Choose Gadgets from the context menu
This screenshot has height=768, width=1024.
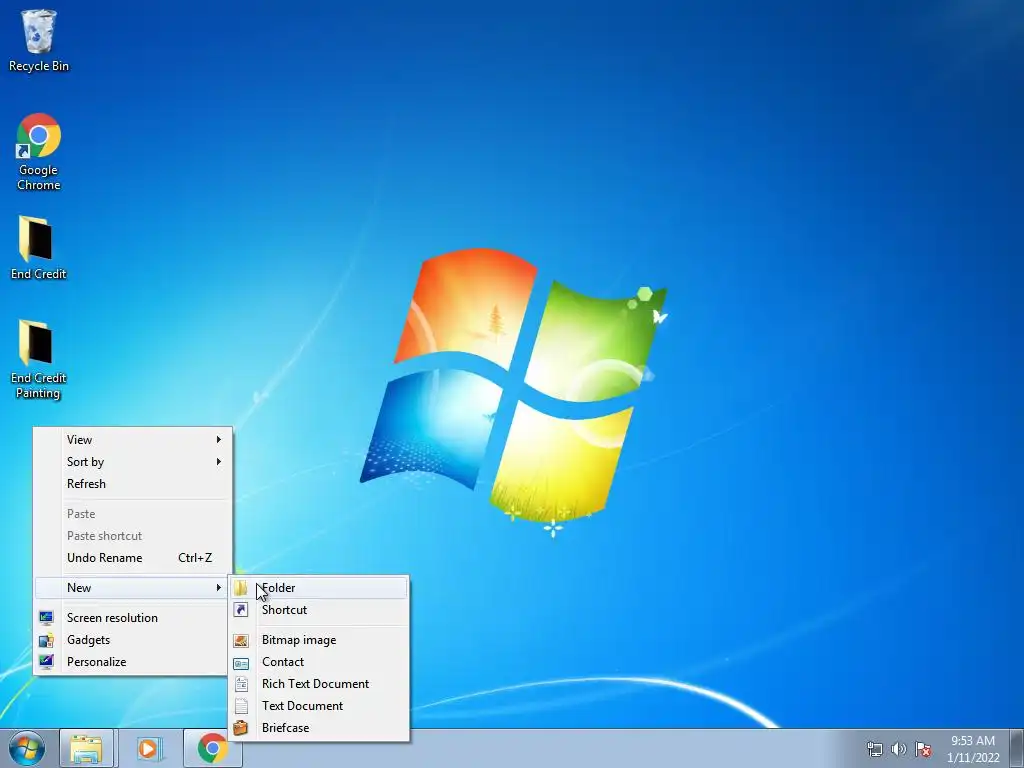point(133,640)
